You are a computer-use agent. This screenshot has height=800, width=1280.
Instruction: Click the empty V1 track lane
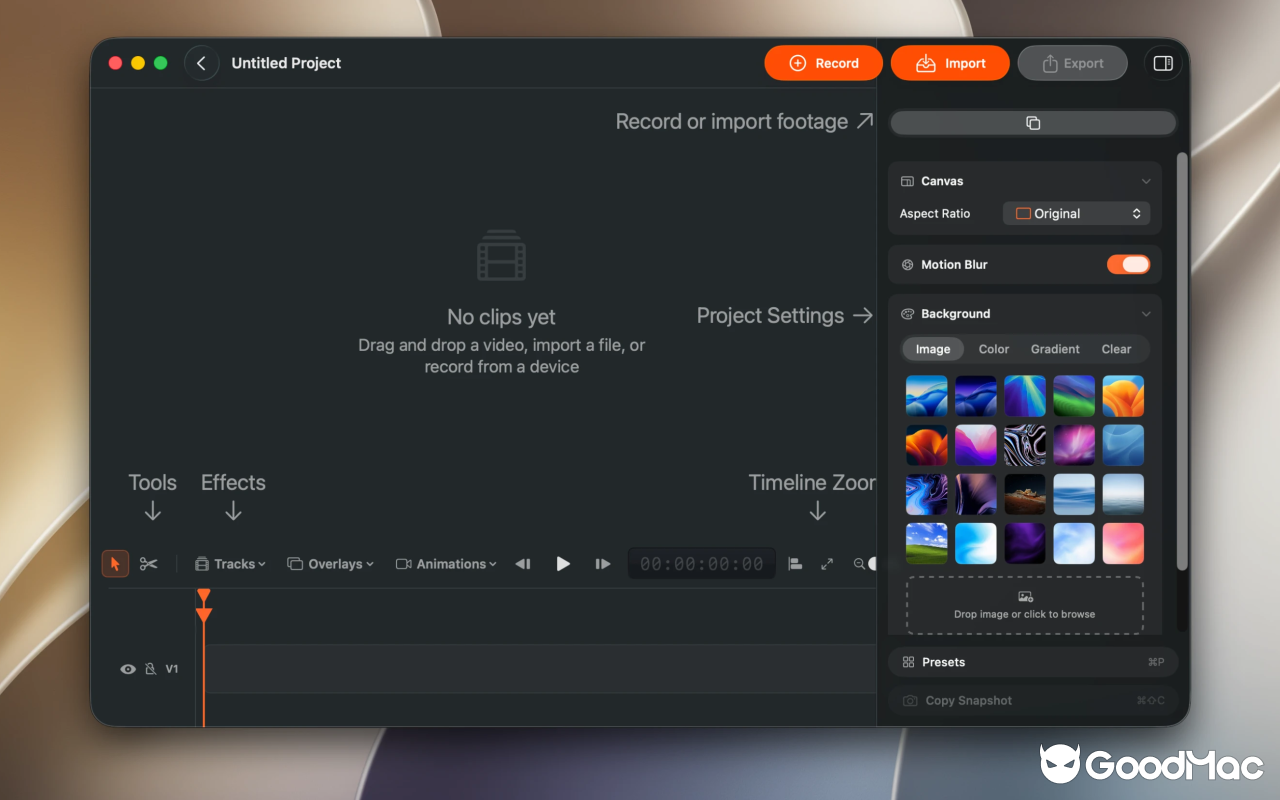(540, 669)
